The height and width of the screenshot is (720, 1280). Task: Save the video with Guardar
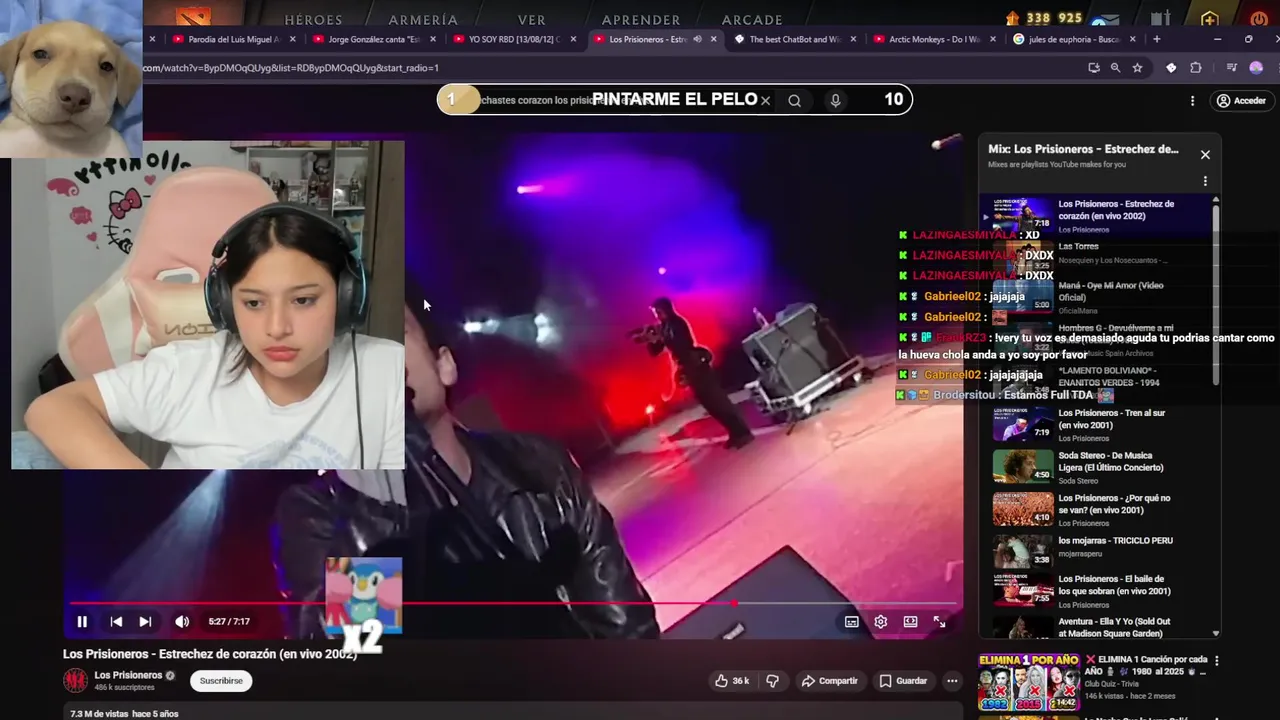click(x=903, y=681)
